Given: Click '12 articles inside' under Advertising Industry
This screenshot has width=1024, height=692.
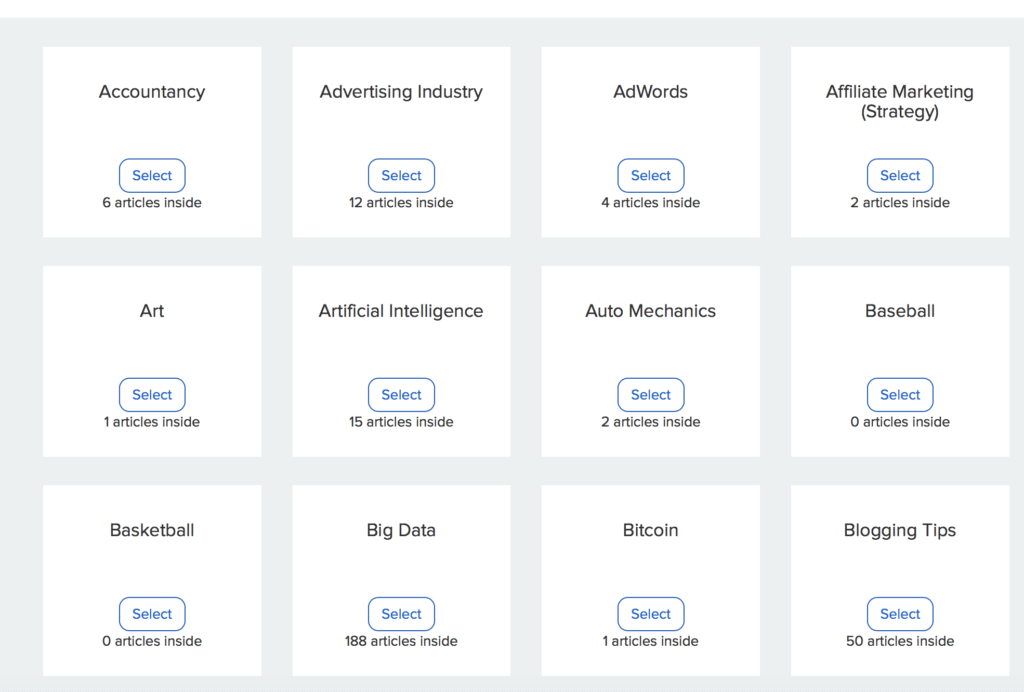Looking at the screenshot, I should [401, 203].
